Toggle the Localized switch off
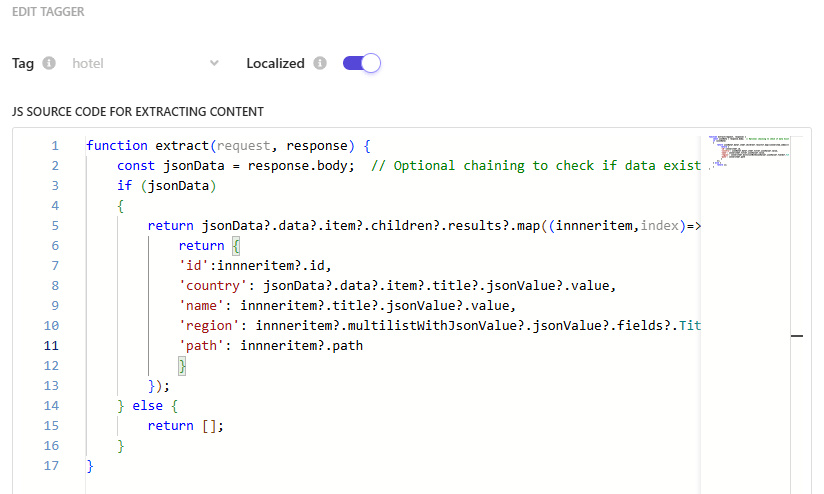This screenshot has height=494, width=824. [x=361, y=63]
